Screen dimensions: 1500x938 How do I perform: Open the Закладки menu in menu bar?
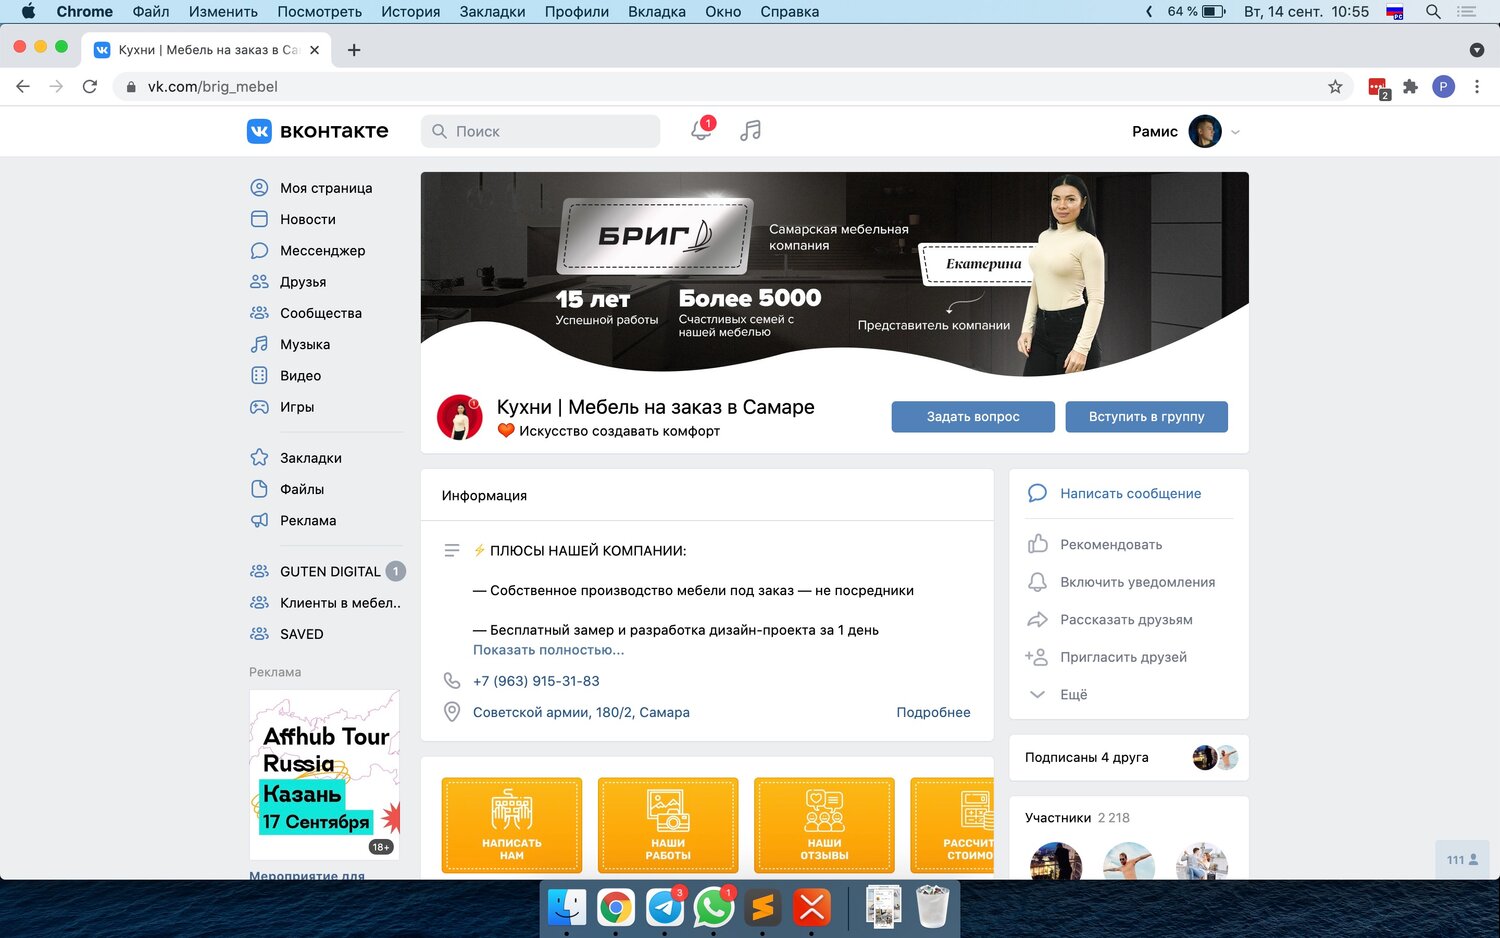(x=492, y=12)
